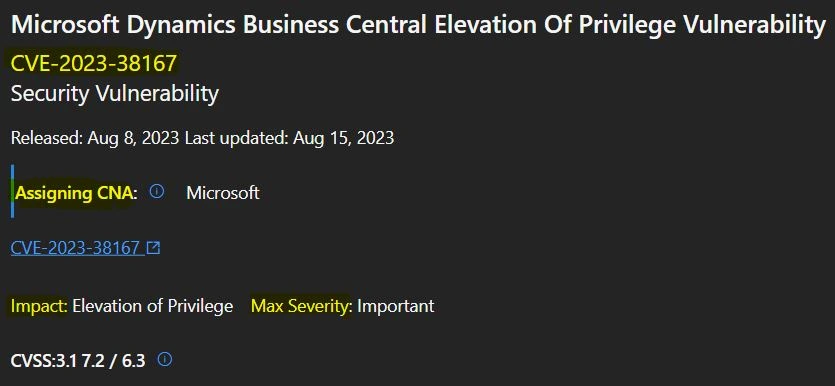Click the highlighted CVE-2023-38167 identifier text
Image resolution: width=835 pixels, height=386 pixels.
(94, 64)
